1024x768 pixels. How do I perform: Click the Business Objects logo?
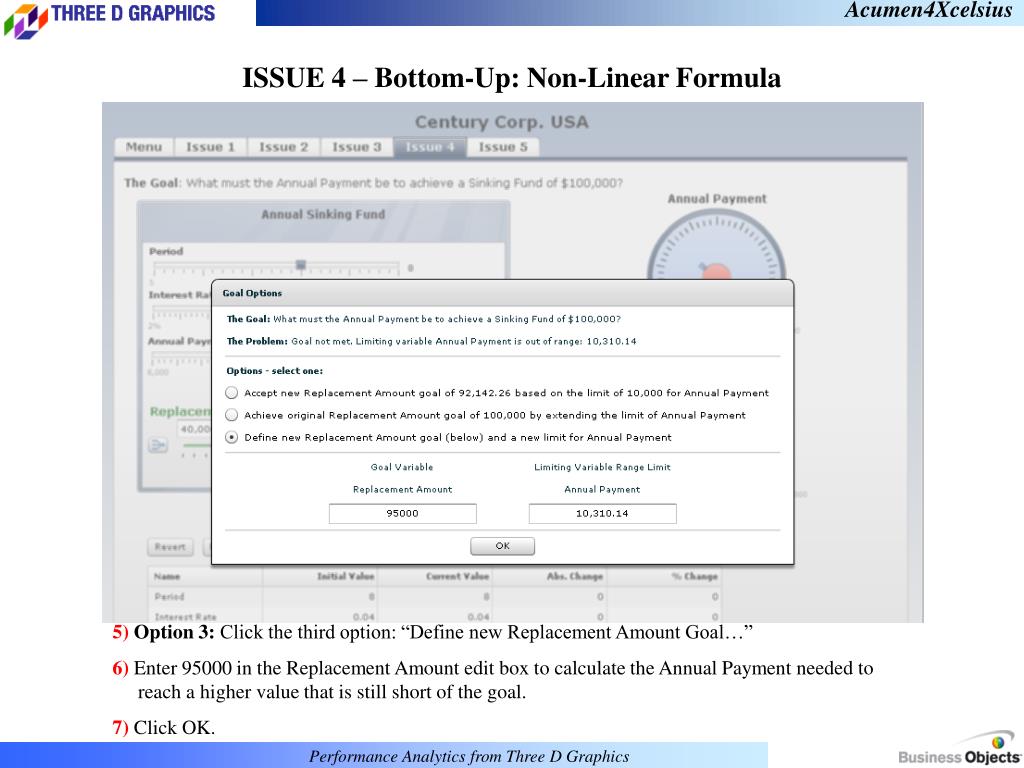click(x=960, y=750)
